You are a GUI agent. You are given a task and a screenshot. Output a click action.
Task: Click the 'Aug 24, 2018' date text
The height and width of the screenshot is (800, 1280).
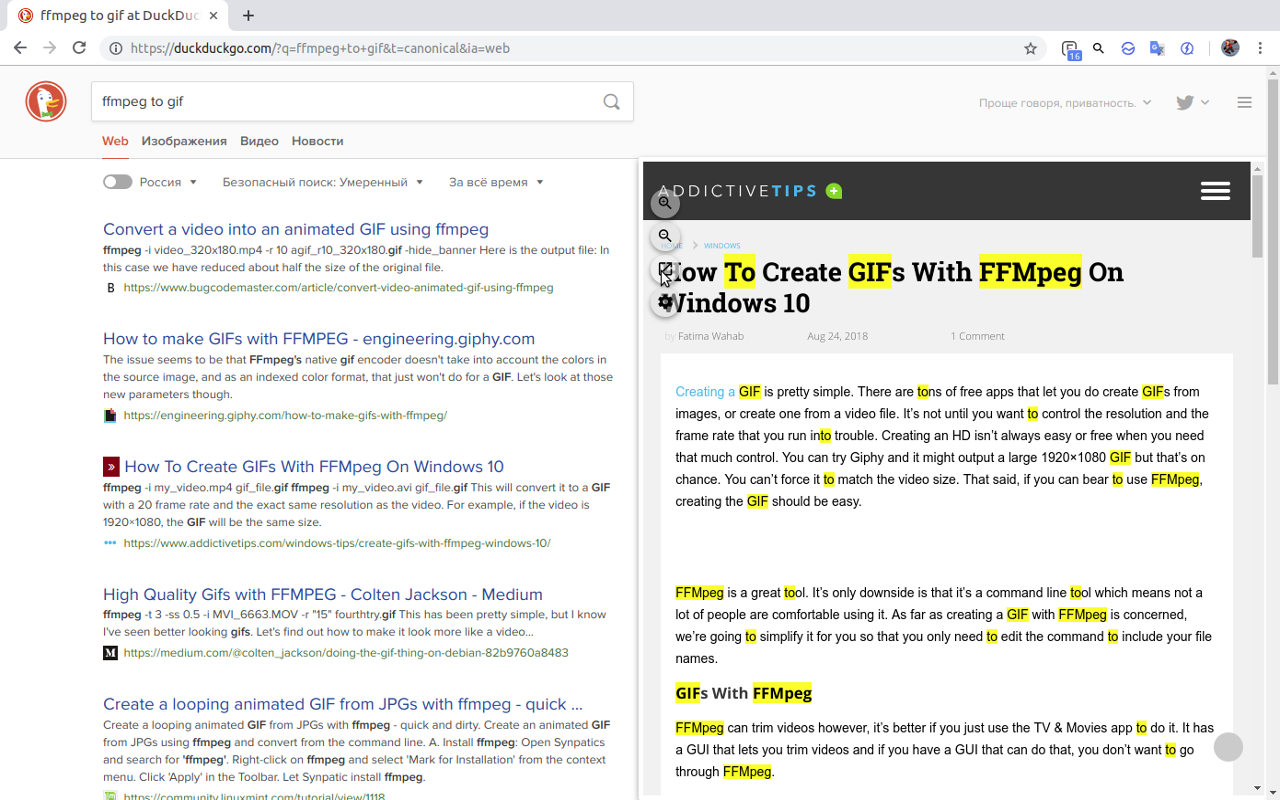pyautogui.click(x=837, y=336)
